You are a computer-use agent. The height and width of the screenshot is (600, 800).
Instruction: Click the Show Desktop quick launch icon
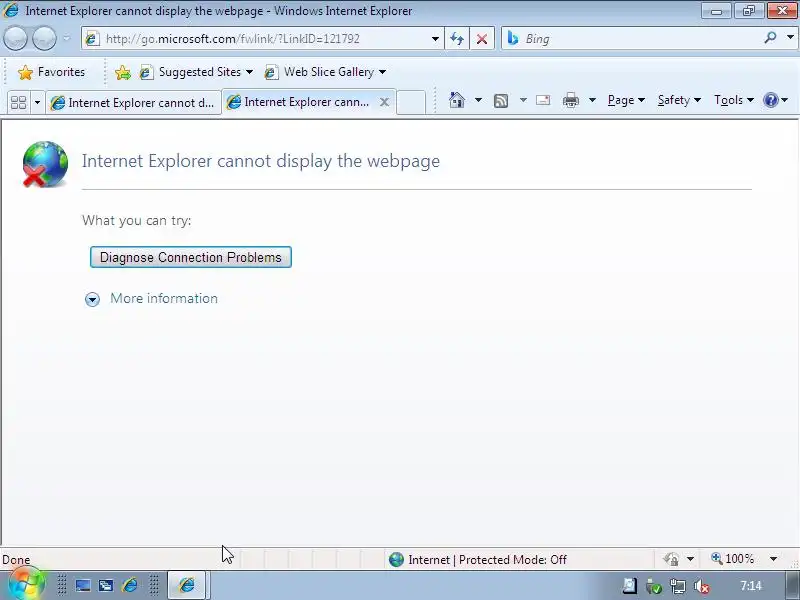83,585
